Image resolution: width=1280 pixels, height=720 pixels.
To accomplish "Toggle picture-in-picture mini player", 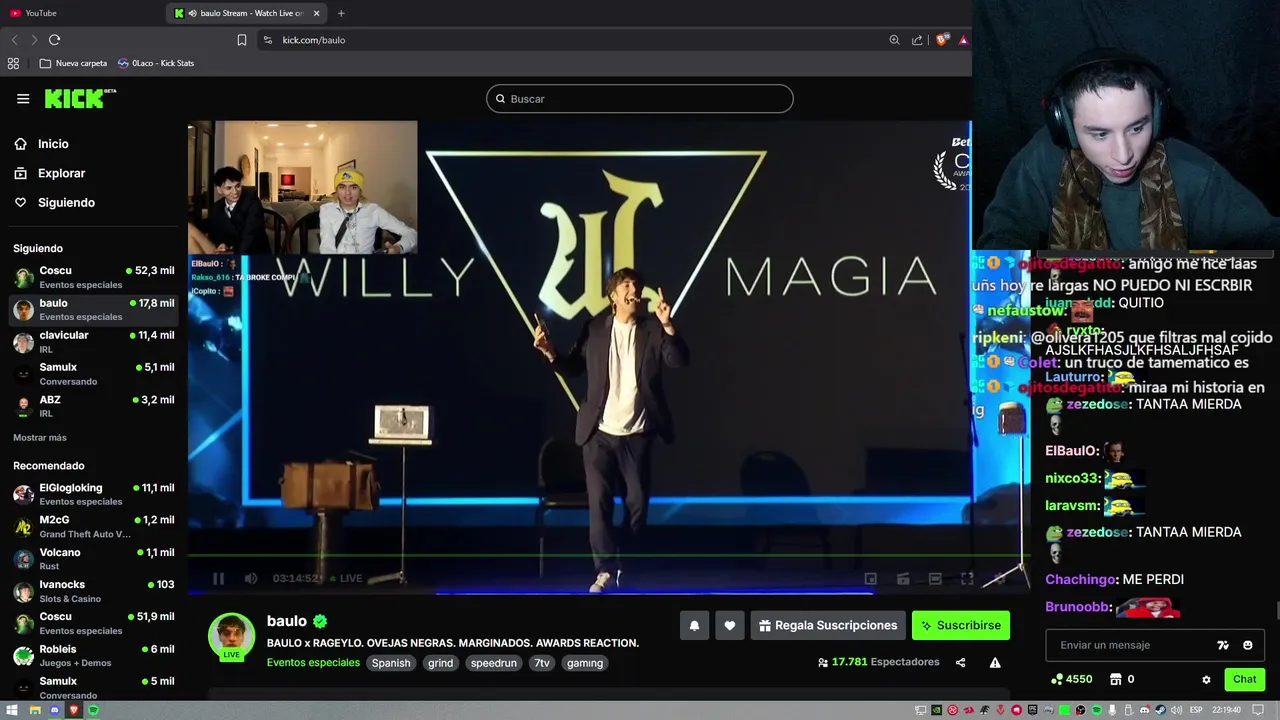I will [x=871, y=578].
